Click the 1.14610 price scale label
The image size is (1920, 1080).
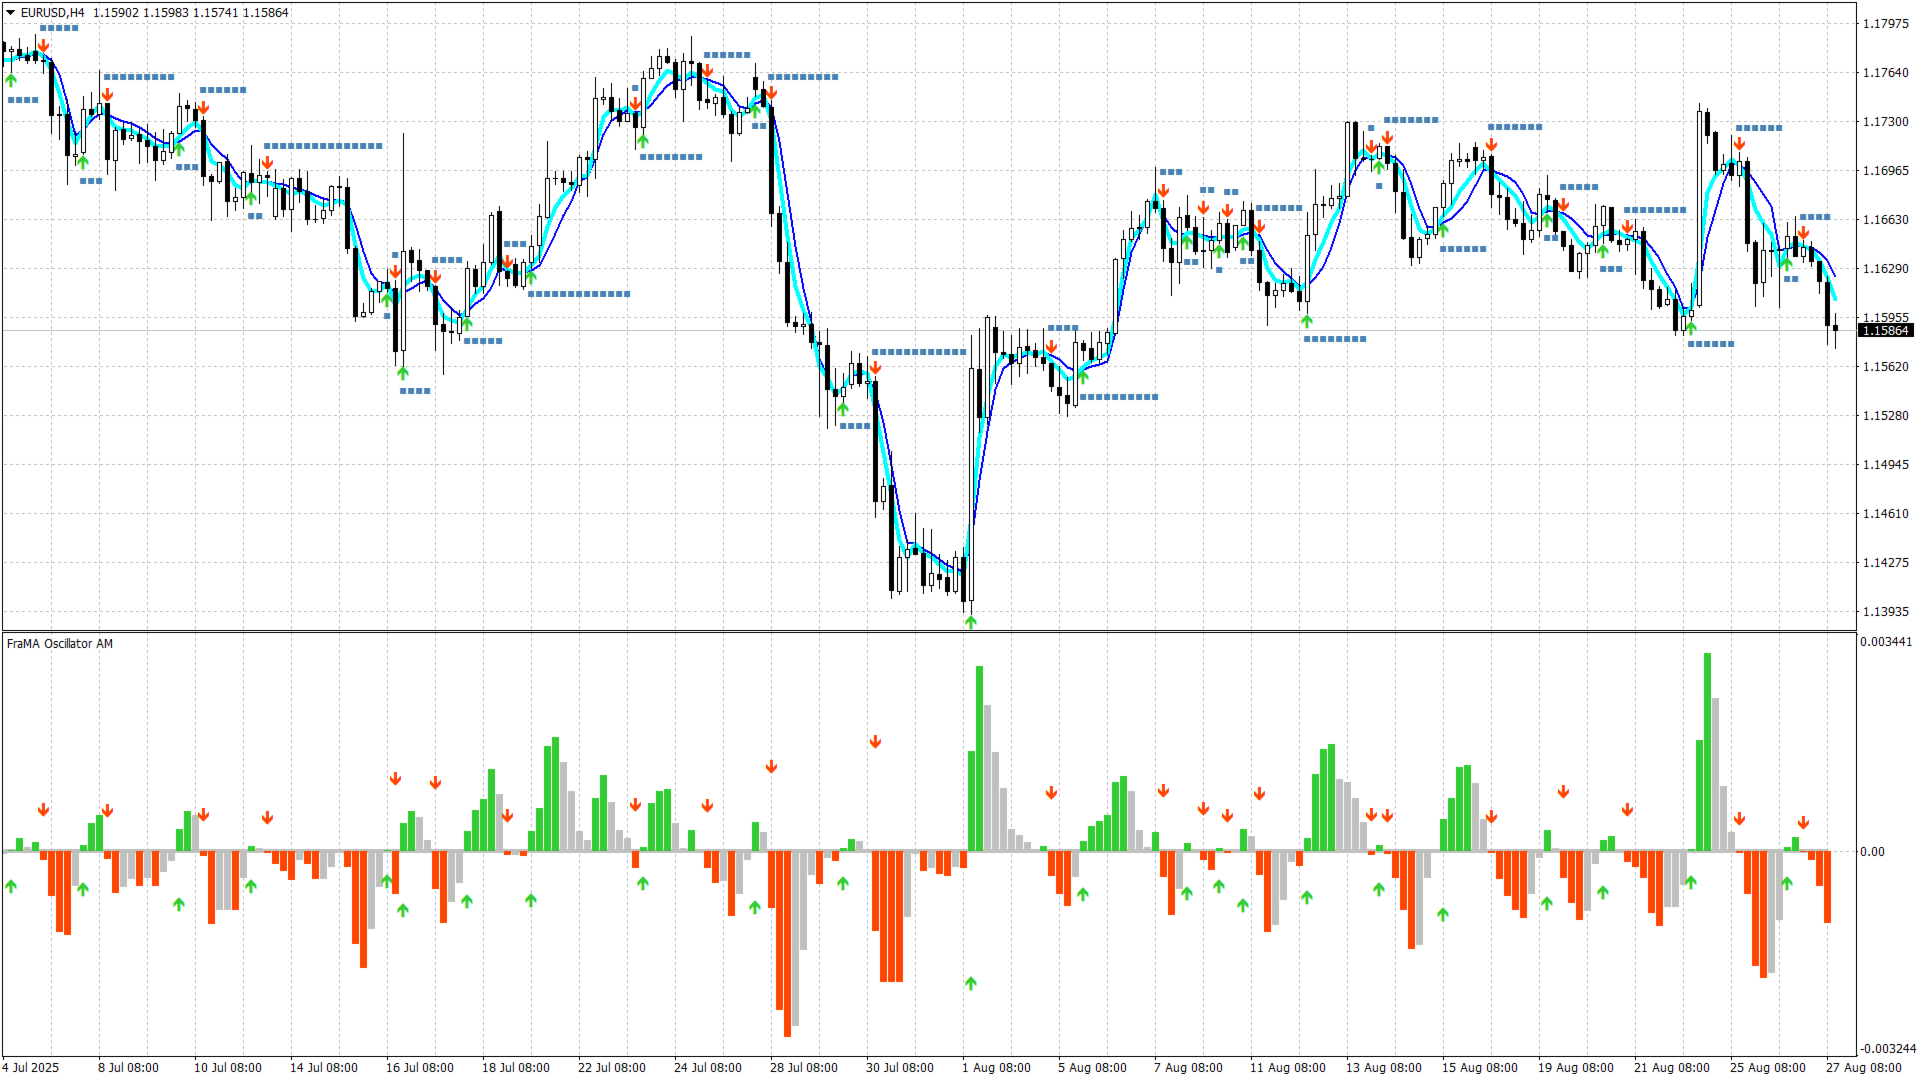coord(1886,514)
